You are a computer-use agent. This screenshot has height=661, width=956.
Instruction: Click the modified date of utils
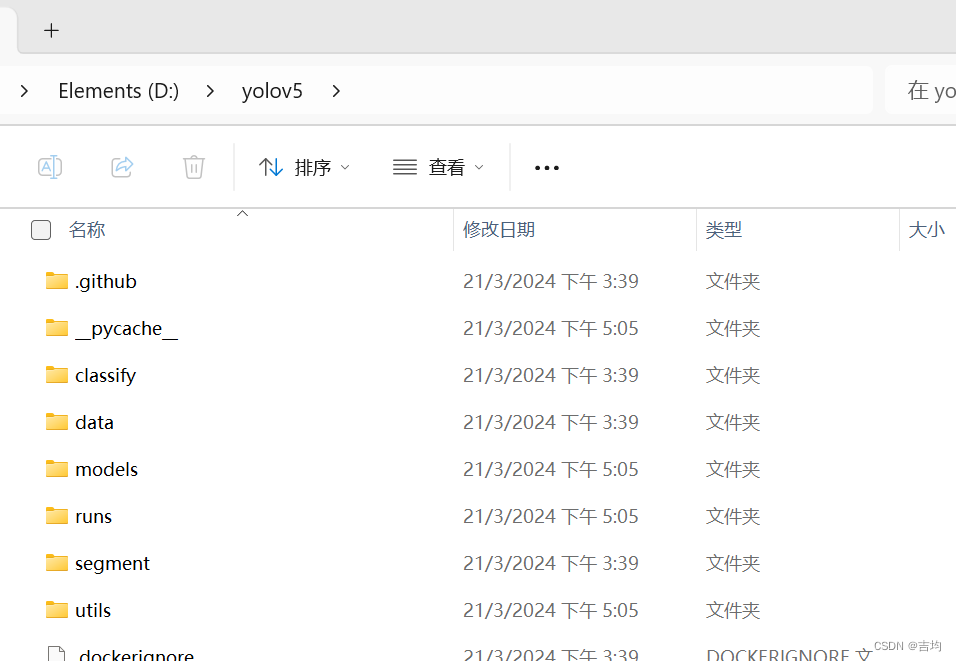coord(551,610)
